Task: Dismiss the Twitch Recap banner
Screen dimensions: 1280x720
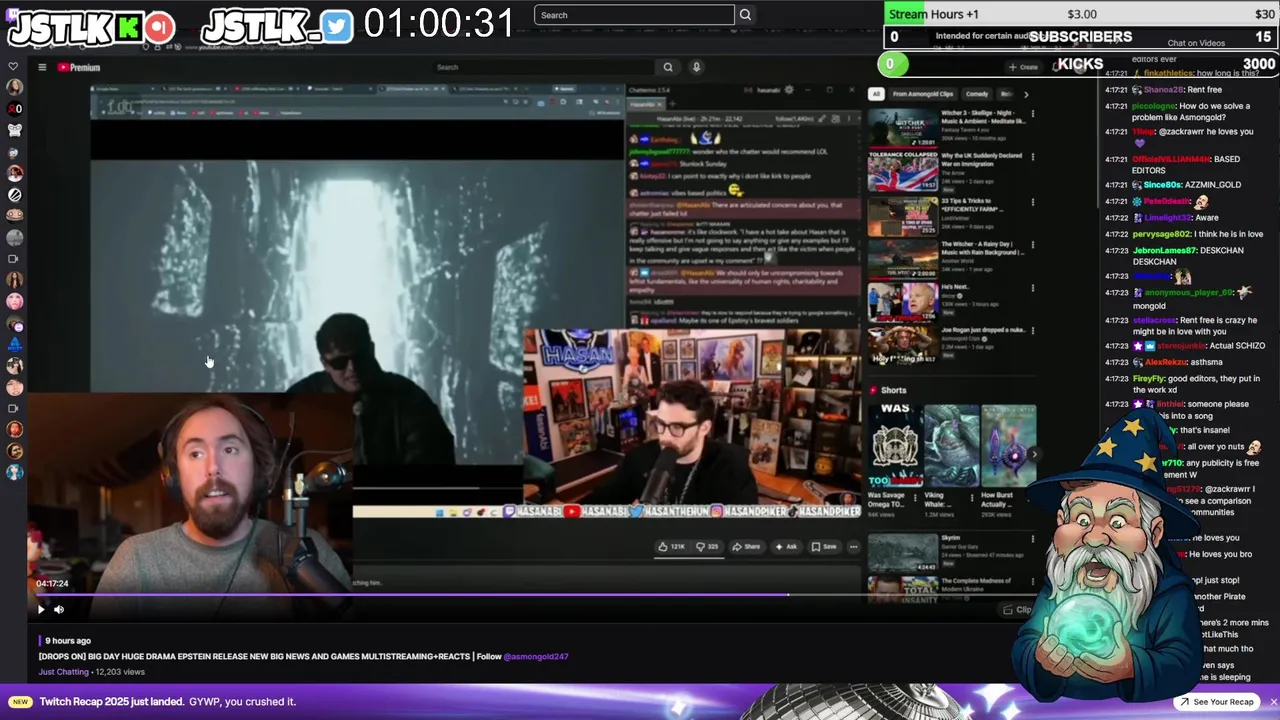Action: point(1272,702)
